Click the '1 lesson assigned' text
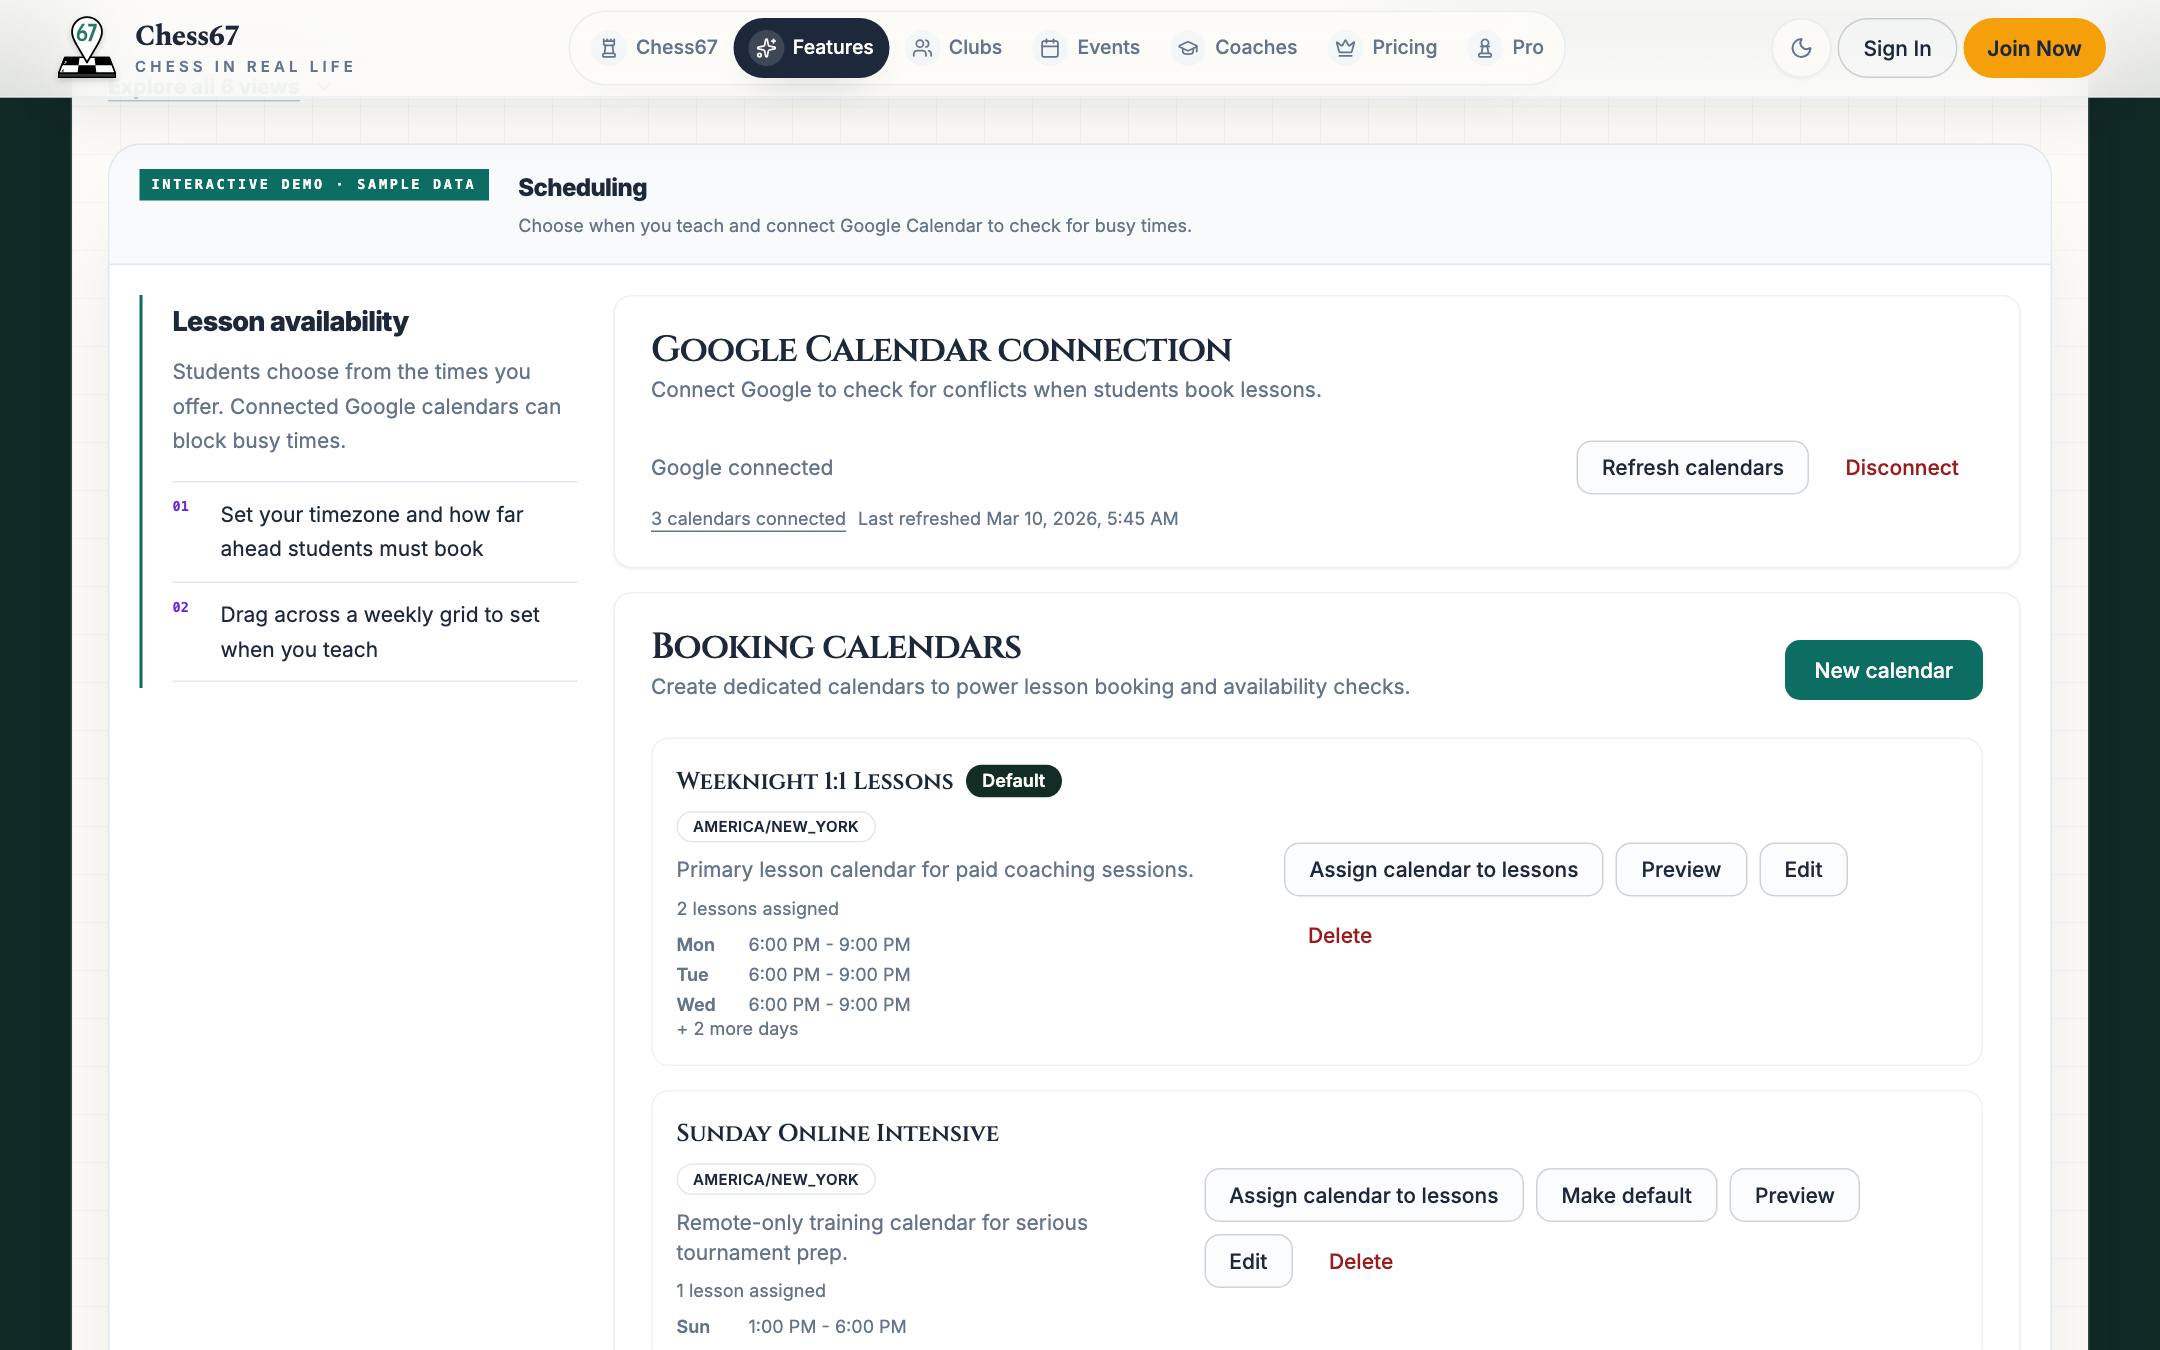2160x1350 pixels. [751, 1291]
